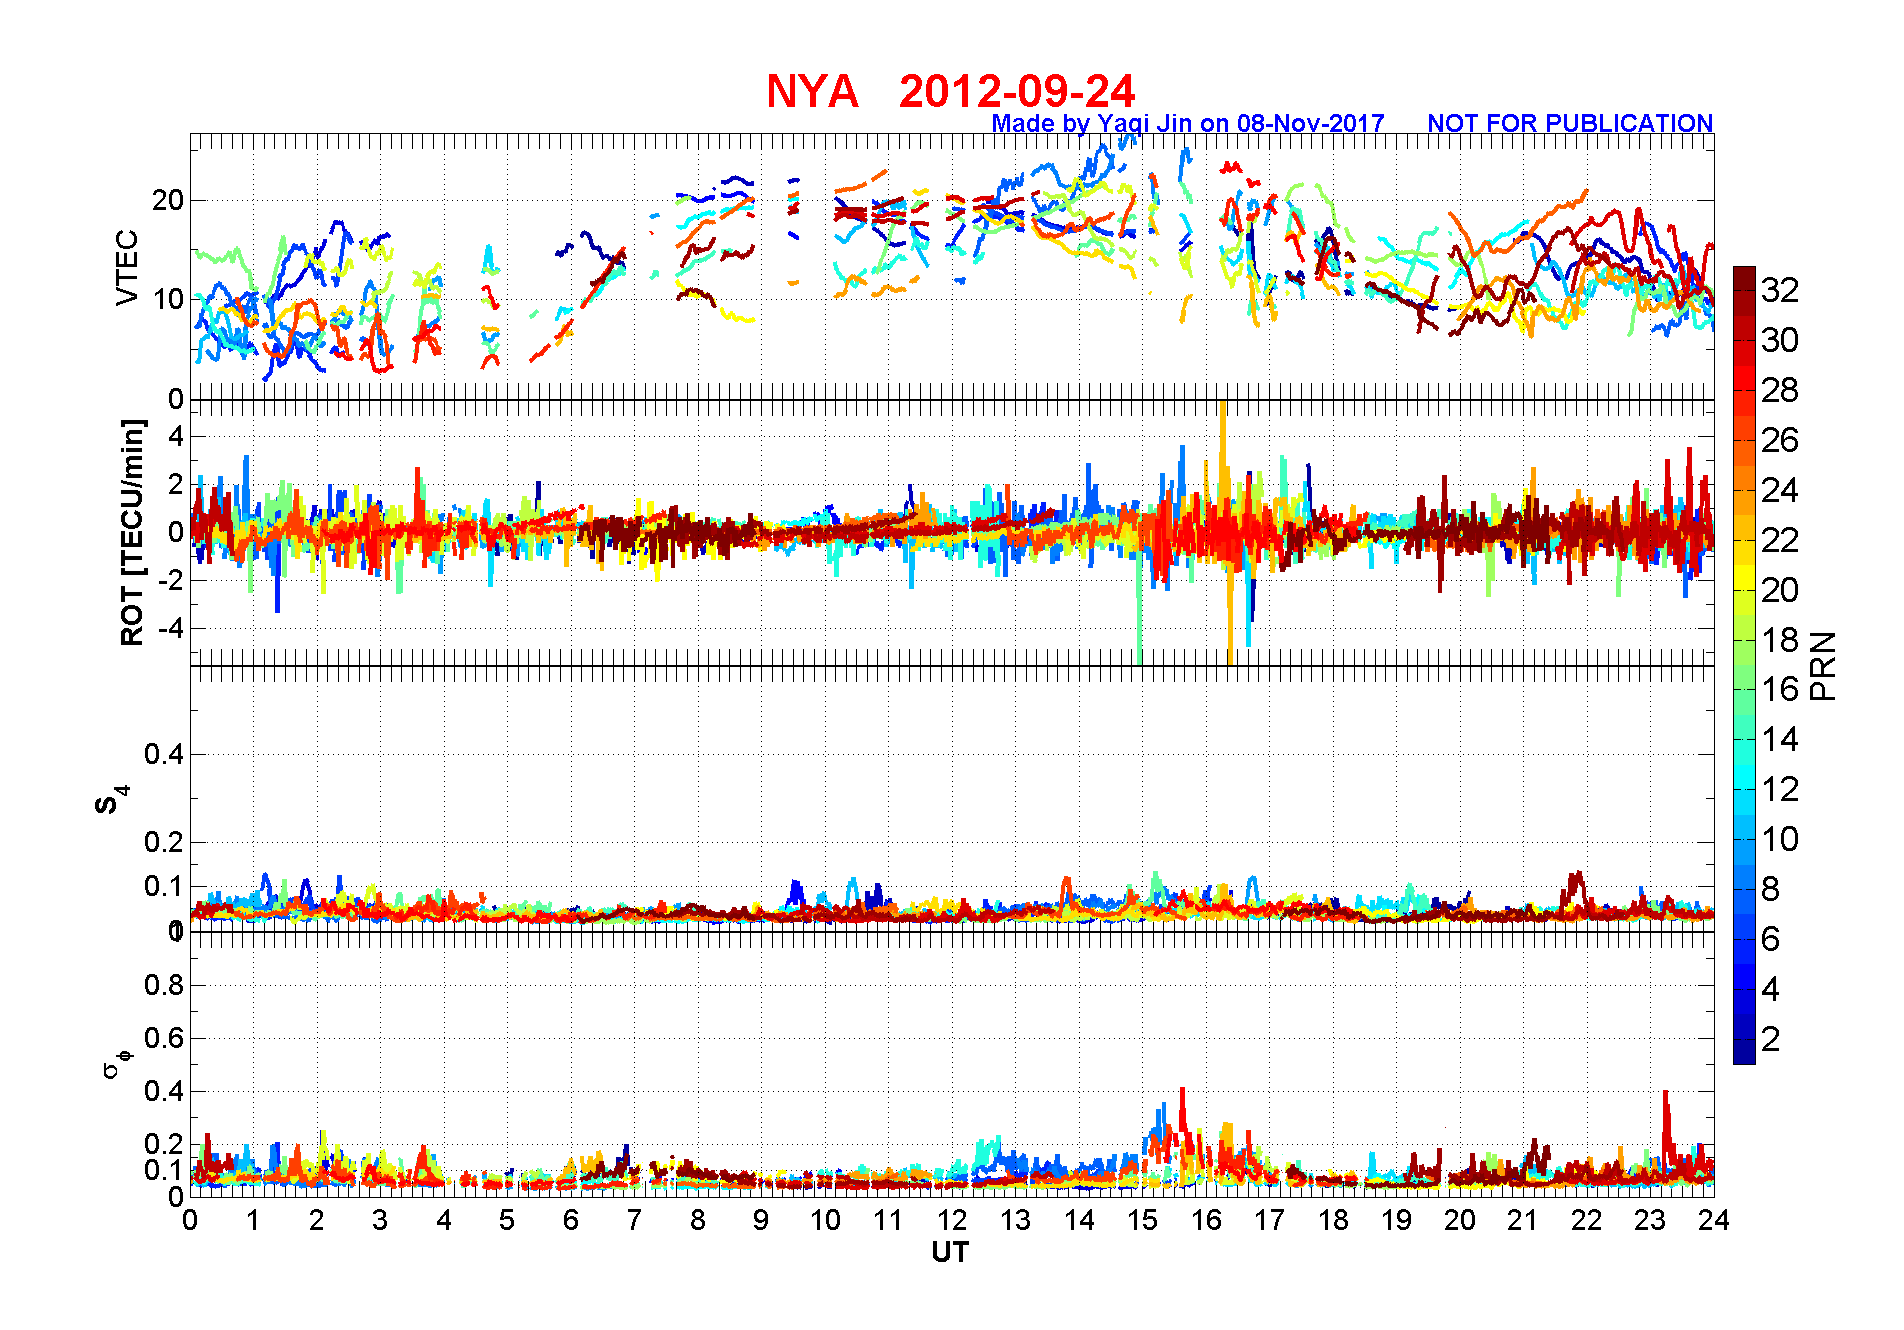This screenshot has height=1330, width=1904.
Task: Click ROT y-axis tick label -4
Action: pos(171,629)
